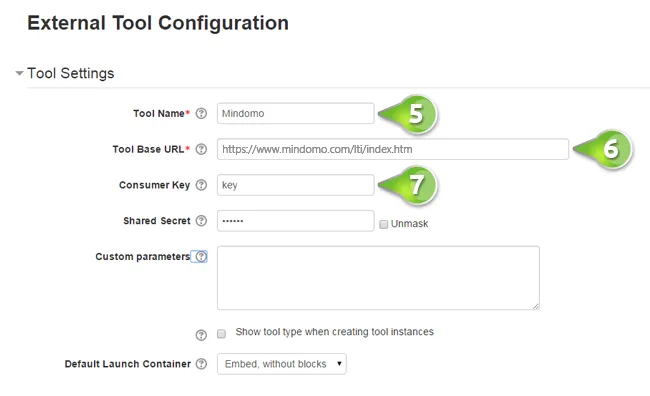
Task: Click the green step 6 marker
Action: coord(603,149)
